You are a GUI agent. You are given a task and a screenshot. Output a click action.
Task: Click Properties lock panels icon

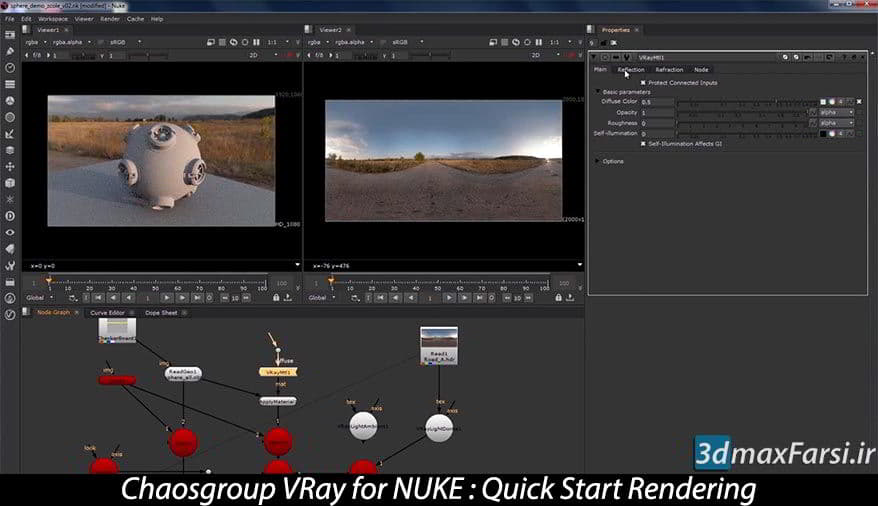tap(603, 43)
